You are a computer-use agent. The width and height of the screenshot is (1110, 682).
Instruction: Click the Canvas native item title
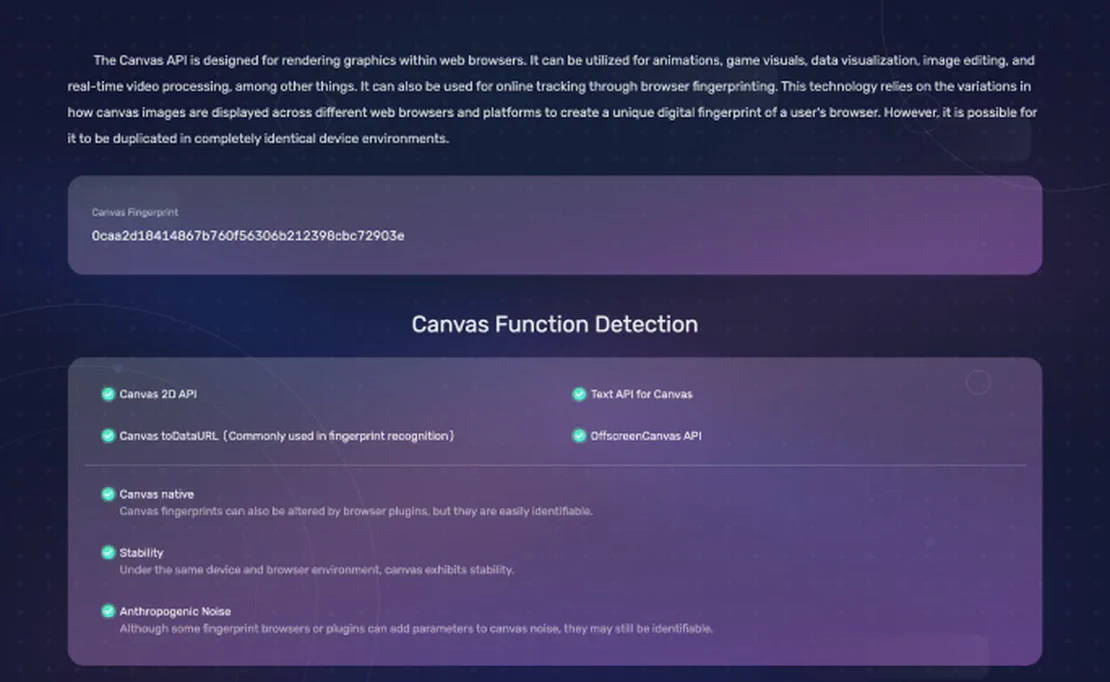pos(156,494)
